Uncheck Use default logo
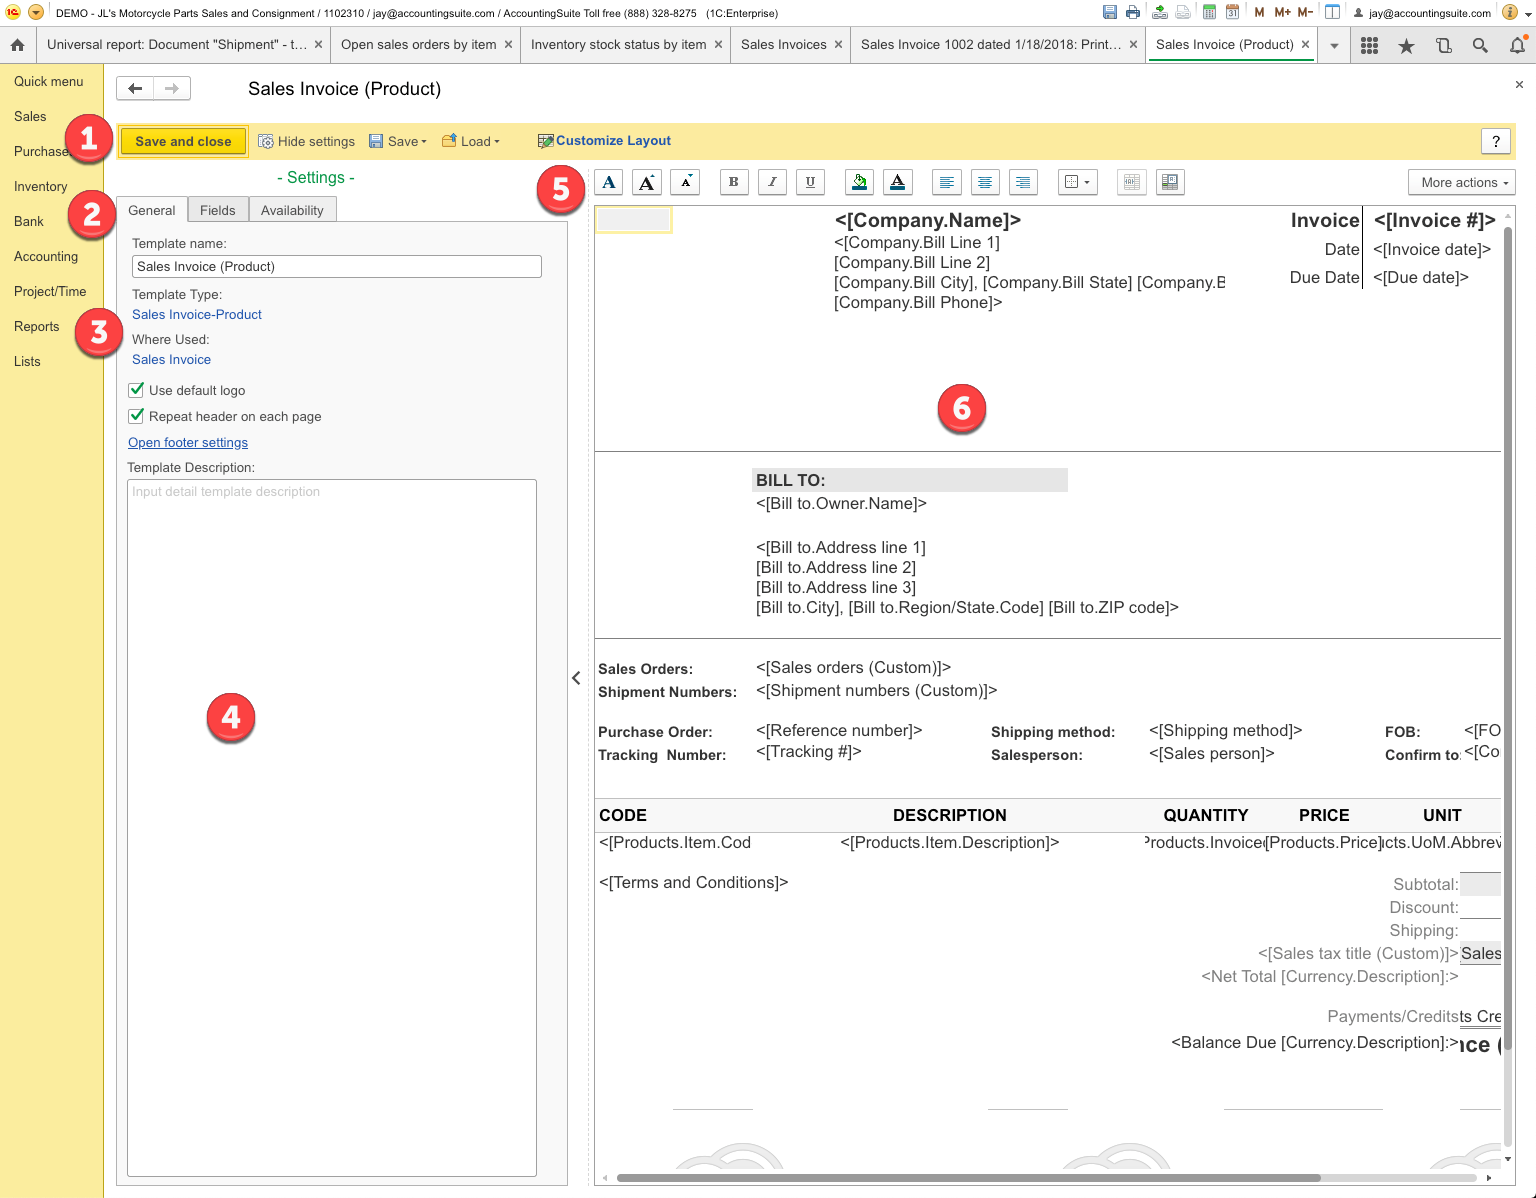The width and height of the screenshot is (1536, 1198). pyautogui.click(x=137, y=390)
